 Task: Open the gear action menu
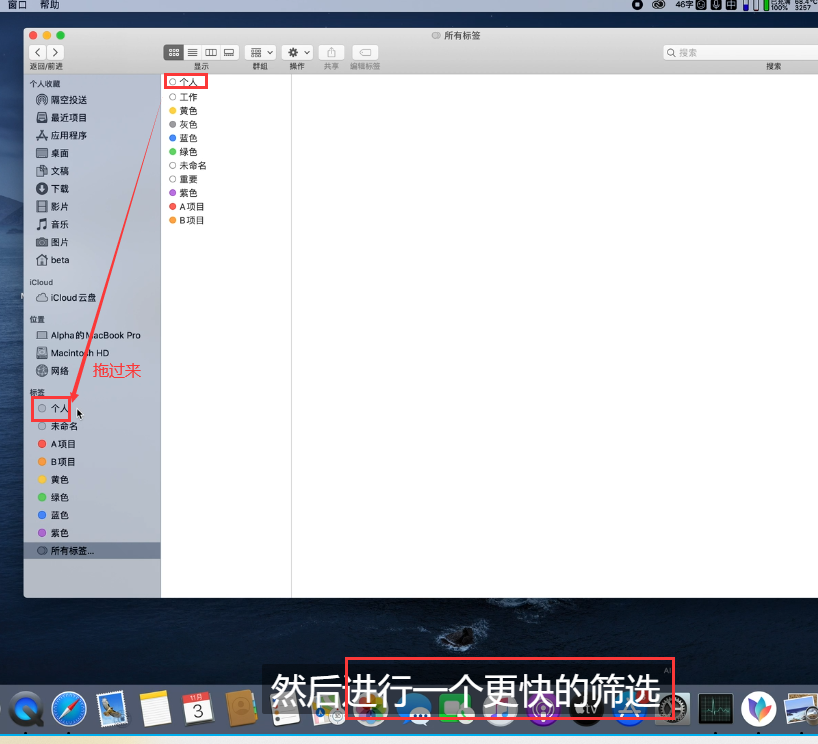(x=297, y=52)
